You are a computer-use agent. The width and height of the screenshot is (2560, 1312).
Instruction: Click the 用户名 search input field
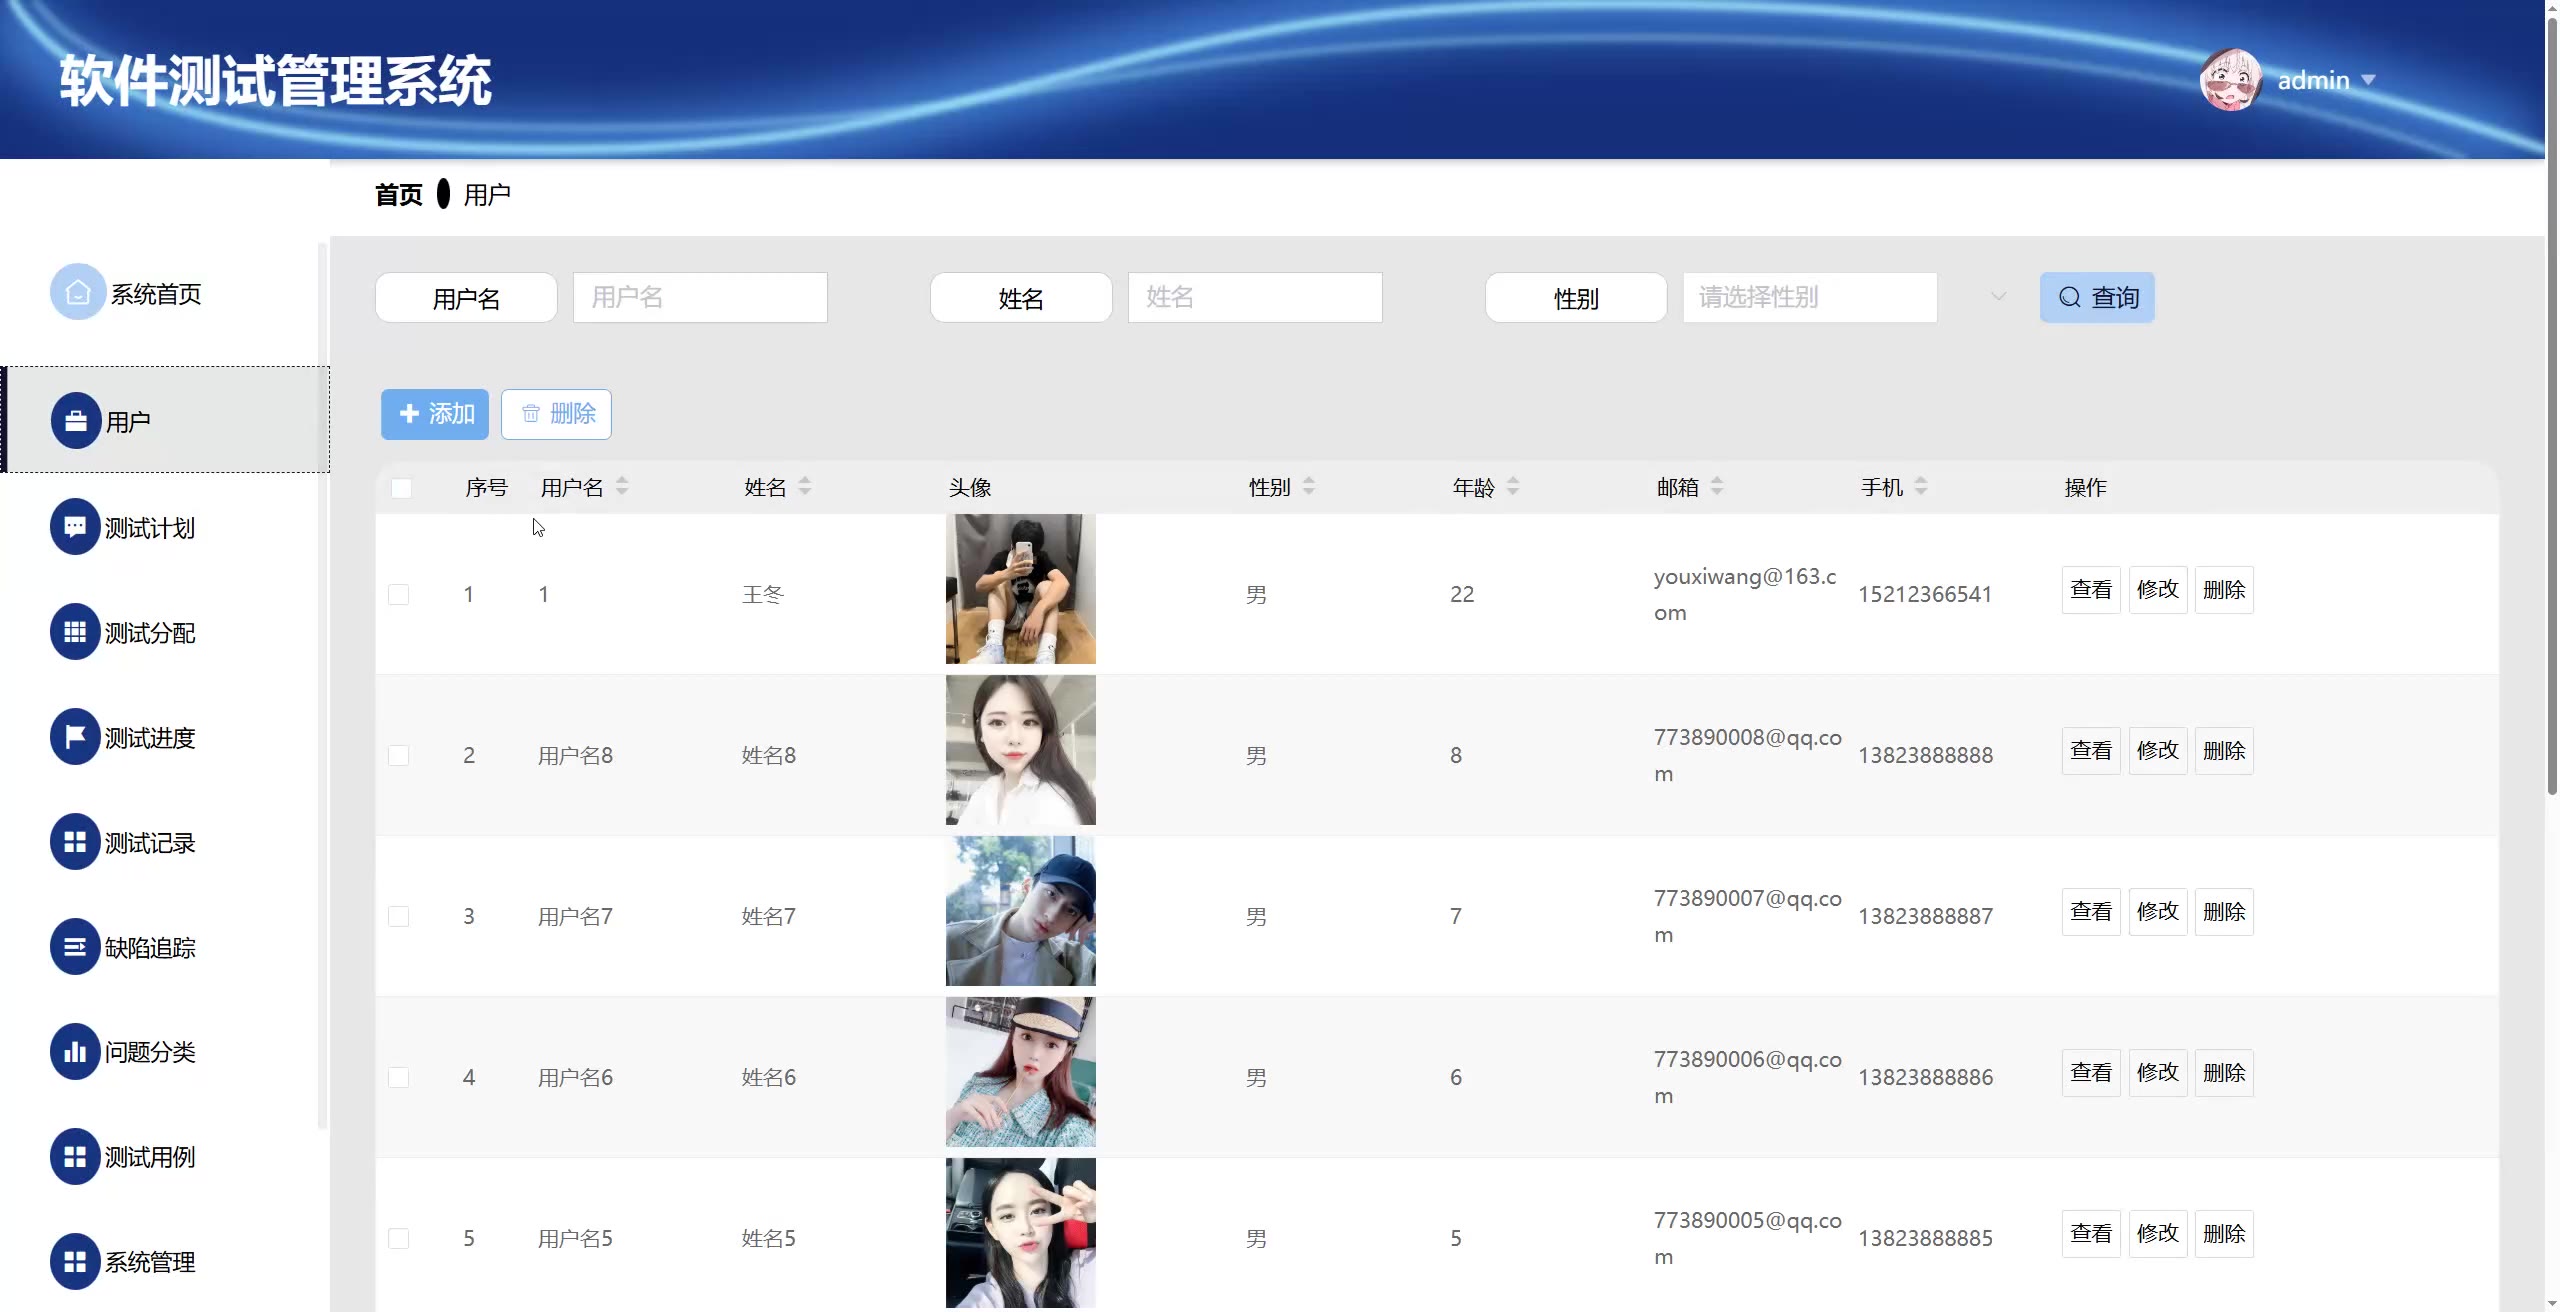tap(700, 297)
